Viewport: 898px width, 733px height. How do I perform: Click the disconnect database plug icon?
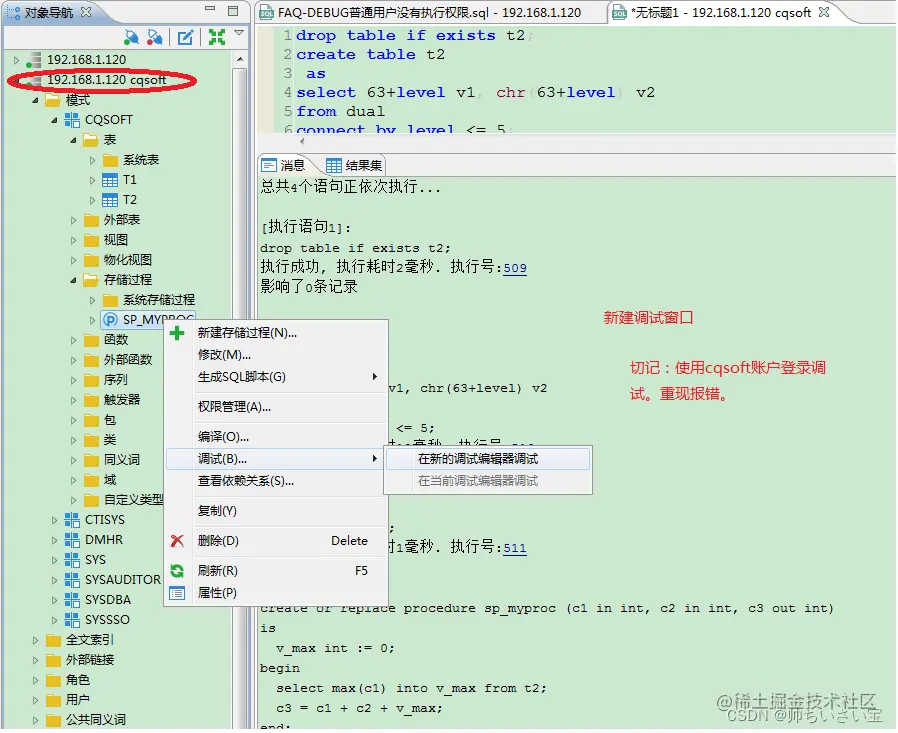tap(155, 38)
